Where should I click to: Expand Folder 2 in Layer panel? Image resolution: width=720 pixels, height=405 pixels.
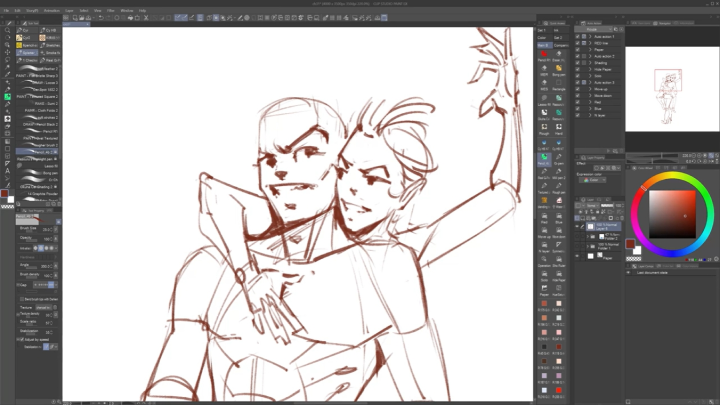[x=587, y=236]
